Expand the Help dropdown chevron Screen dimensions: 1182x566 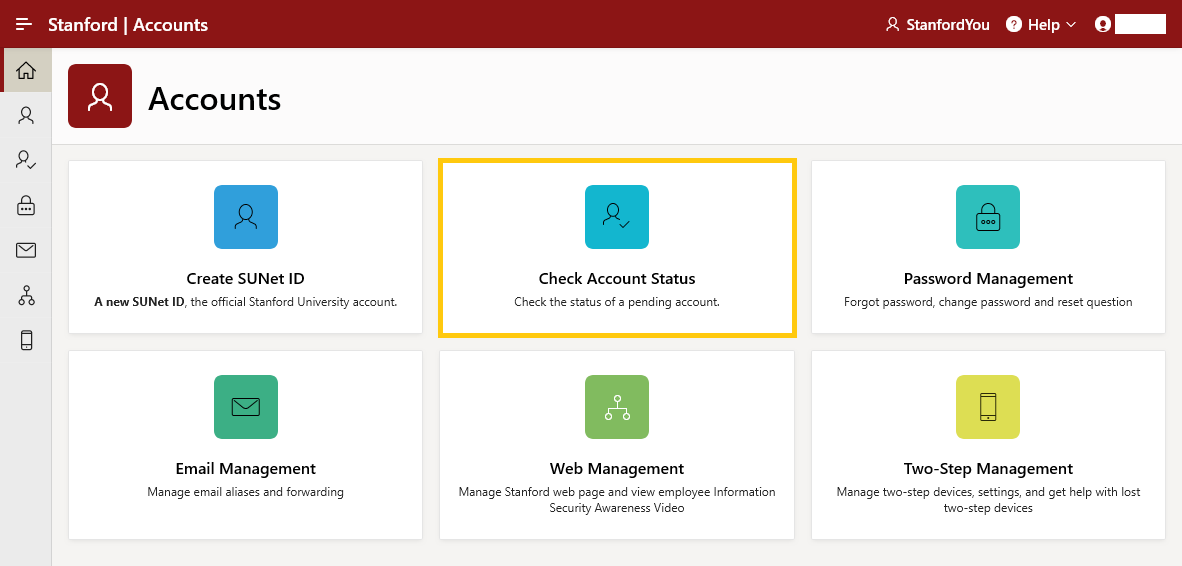pyautogui.click(x=1071, y=25)
